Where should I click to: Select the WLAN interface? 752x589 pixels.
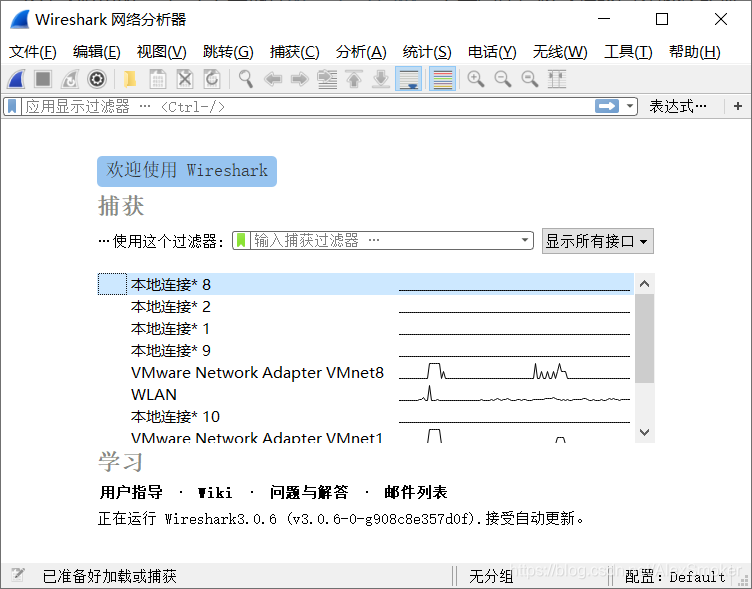click(365, 394)
